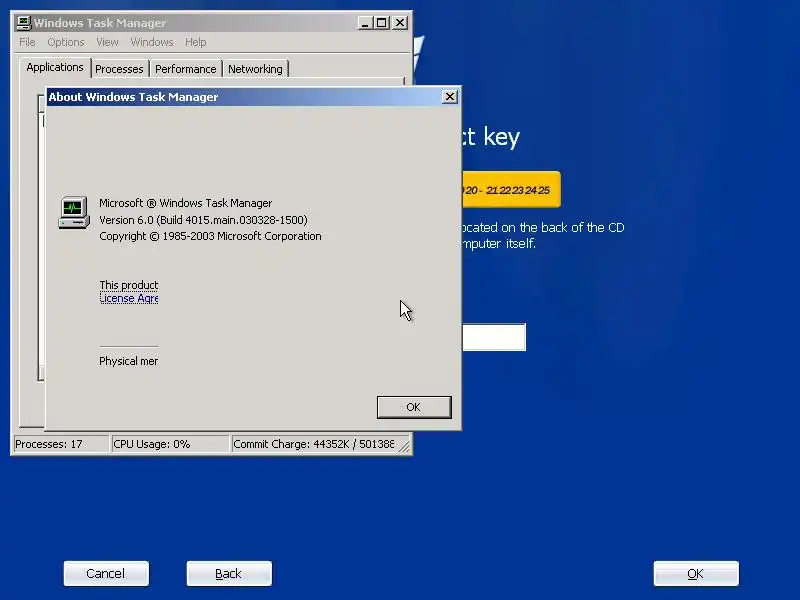Click Cancel in the setup screen
800x600 pixels.
pos(106,573)
